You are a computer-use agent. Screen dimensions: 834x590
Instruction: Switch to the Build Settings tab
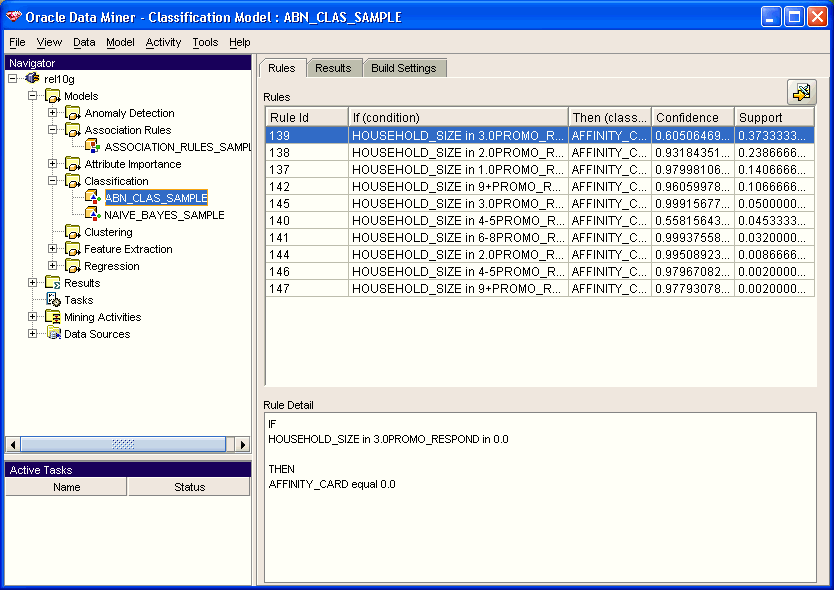(x=405, y=67)
